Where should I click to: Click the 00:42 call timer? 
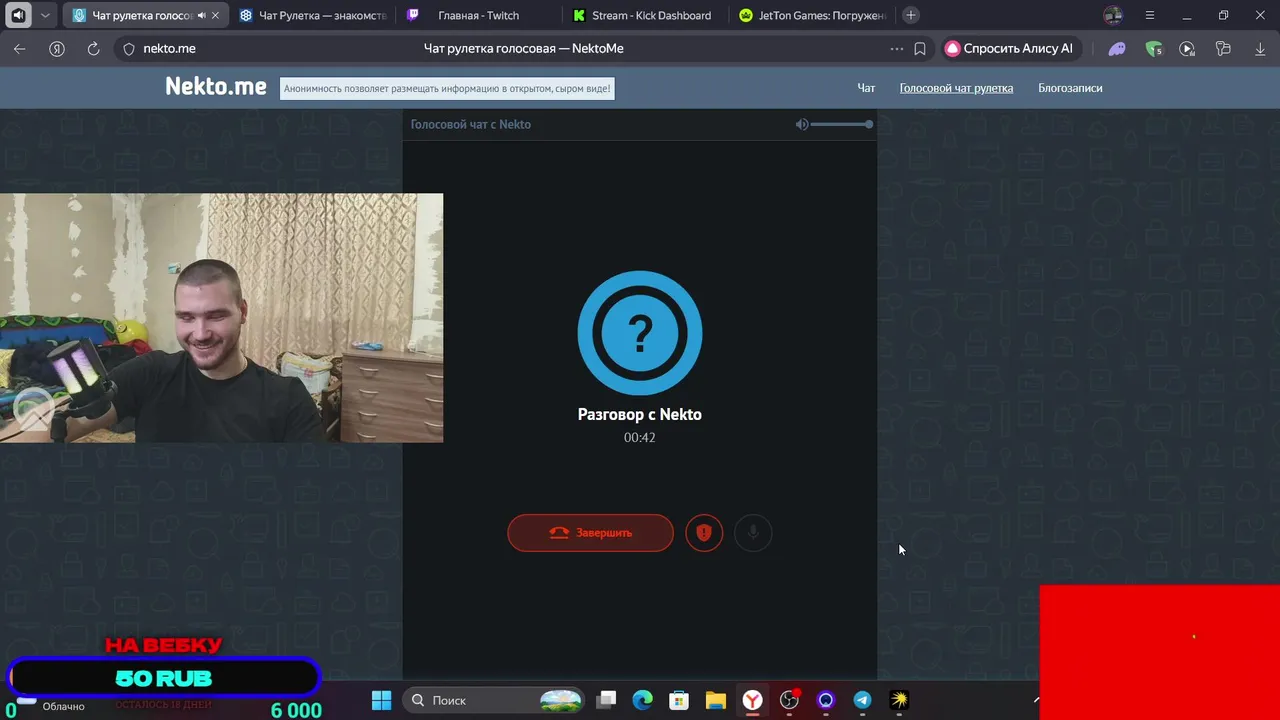tap(640, 437)
